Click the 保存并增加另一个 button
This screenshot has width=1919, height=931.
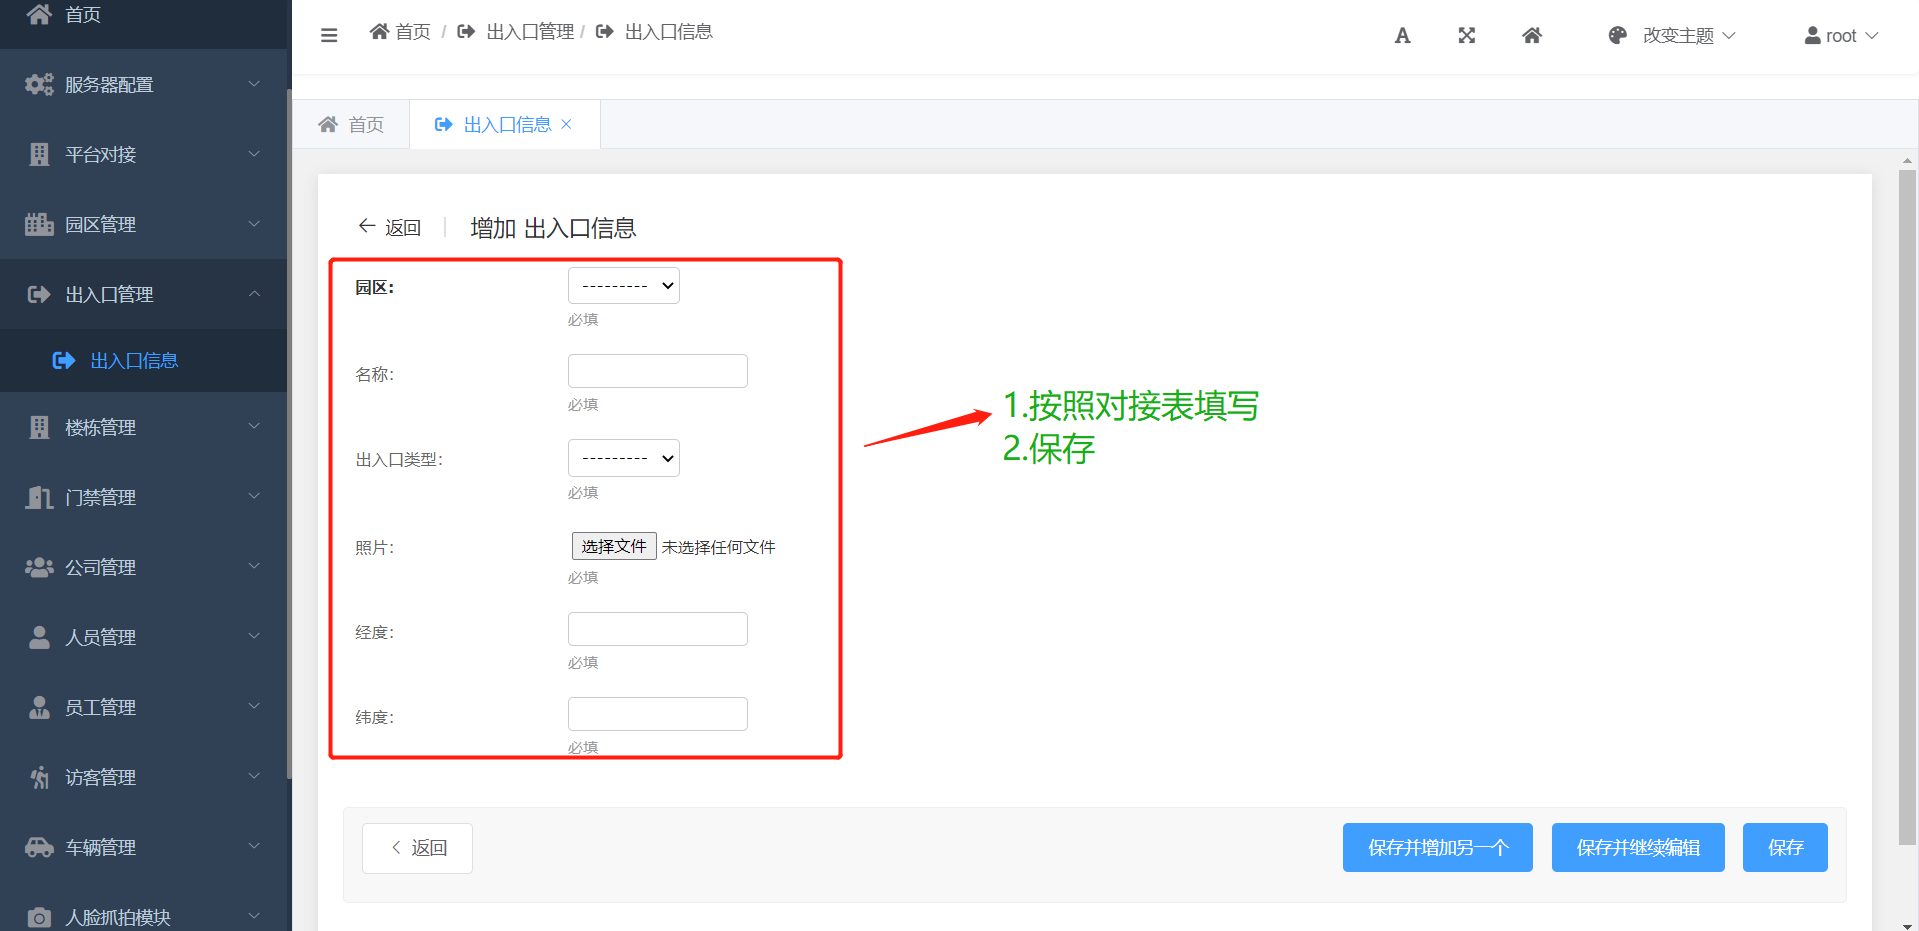coord(1437,848)
